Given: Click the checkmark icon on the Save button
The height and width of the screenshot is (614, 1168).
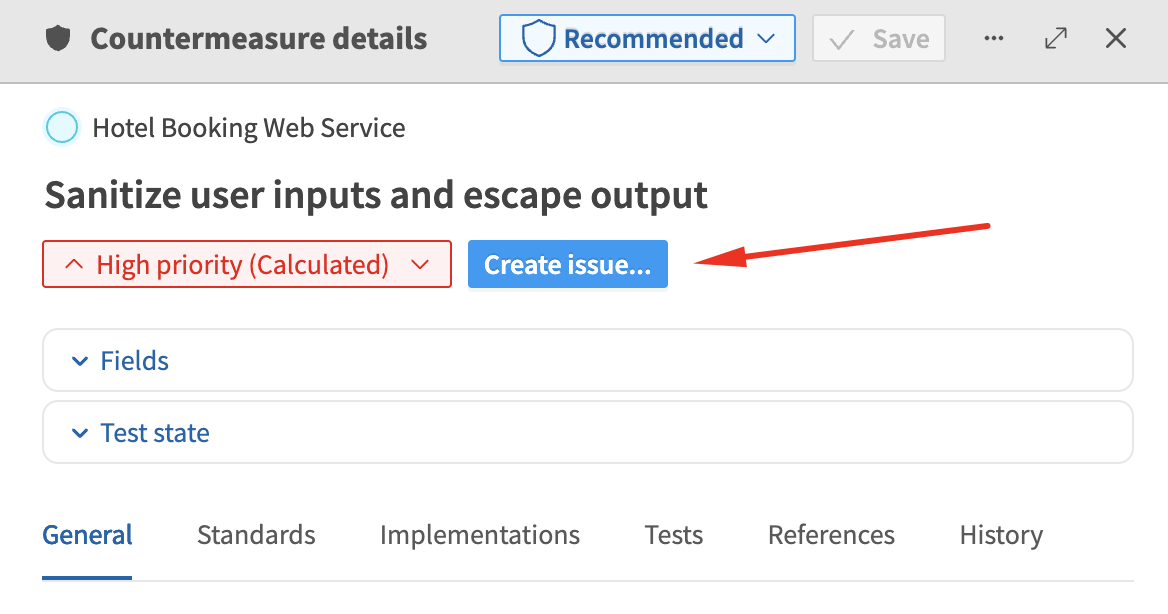Looking at the screenshot, I should pos(842,38).
